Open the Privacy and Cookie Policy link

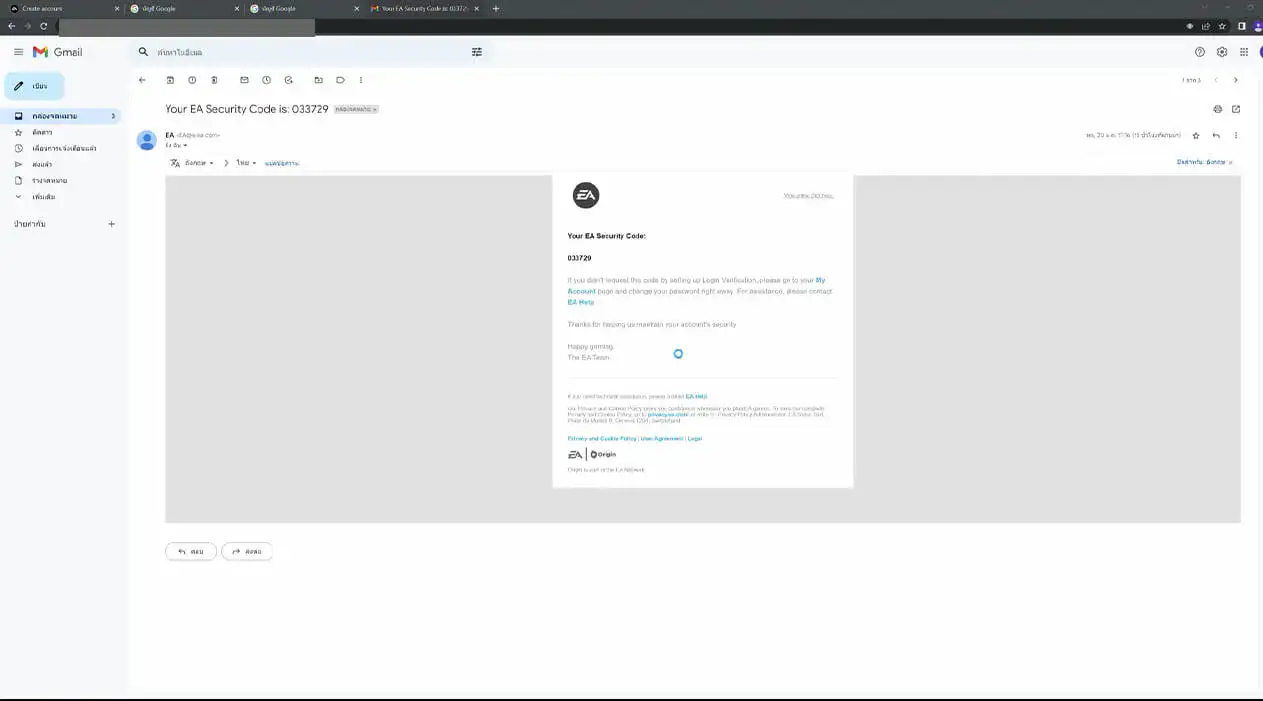602,438
